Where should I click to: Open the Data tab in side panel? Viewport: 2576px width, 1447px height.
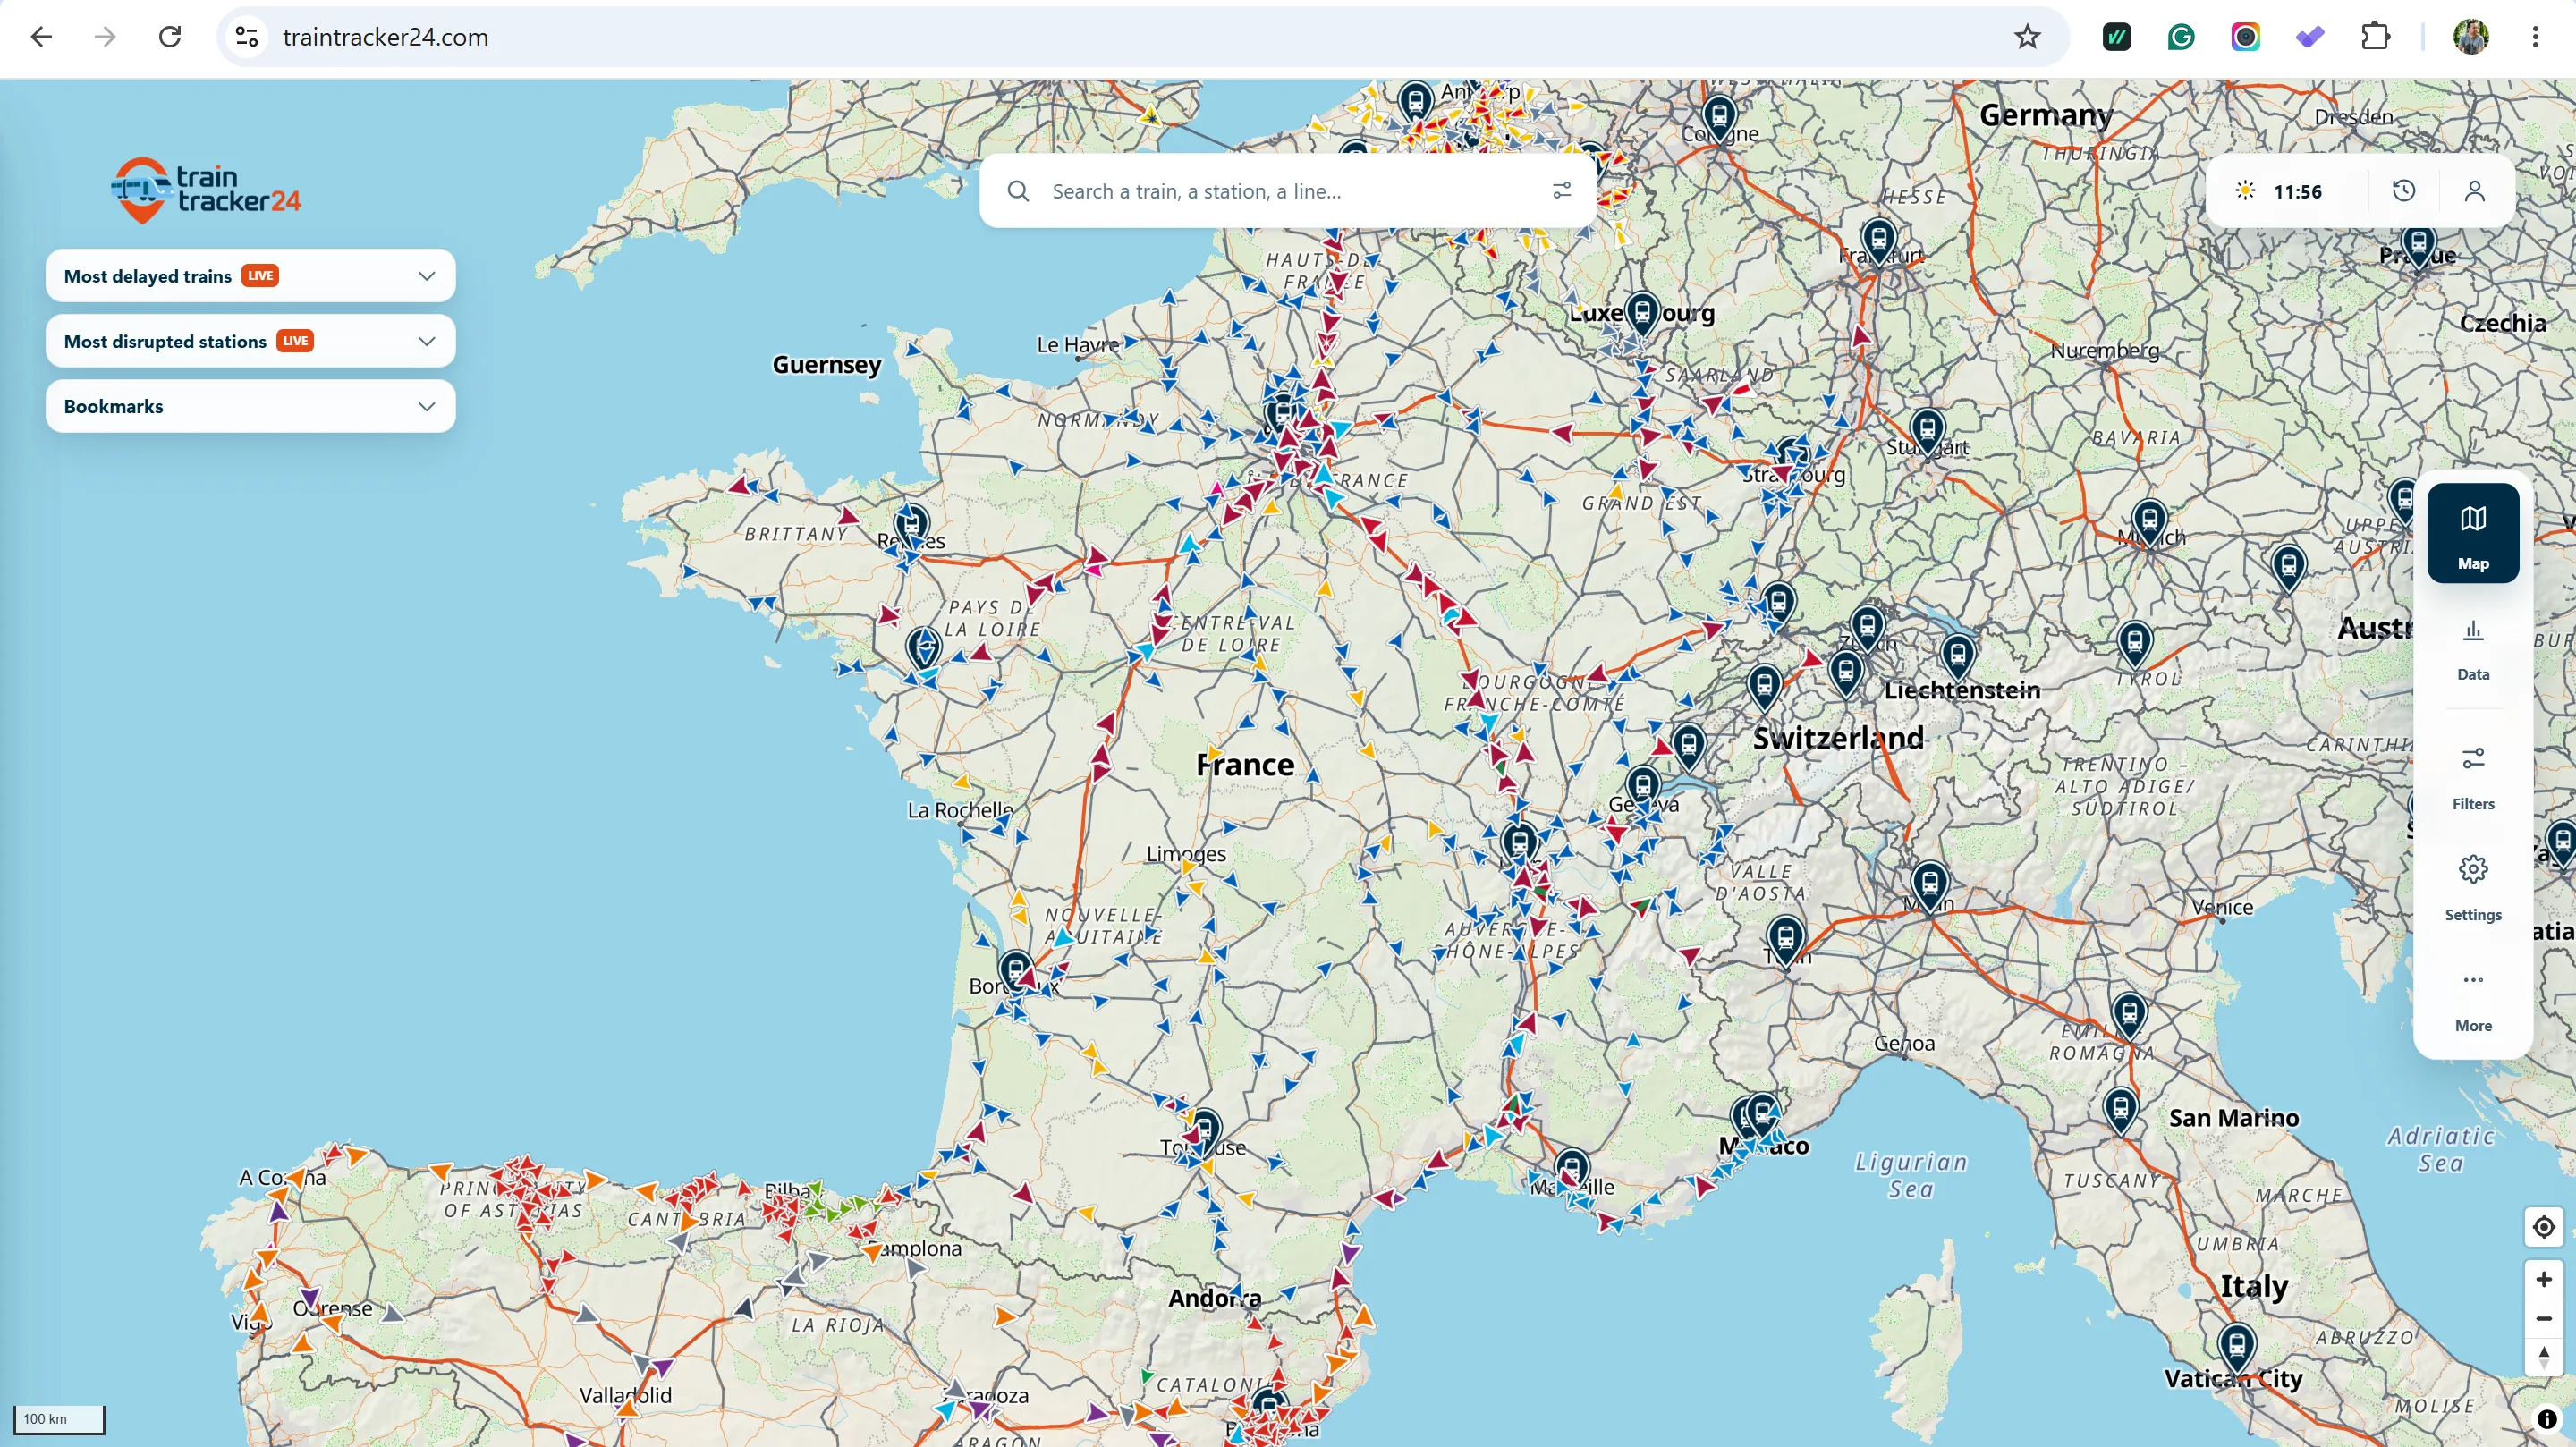[x=2473, y=650]
